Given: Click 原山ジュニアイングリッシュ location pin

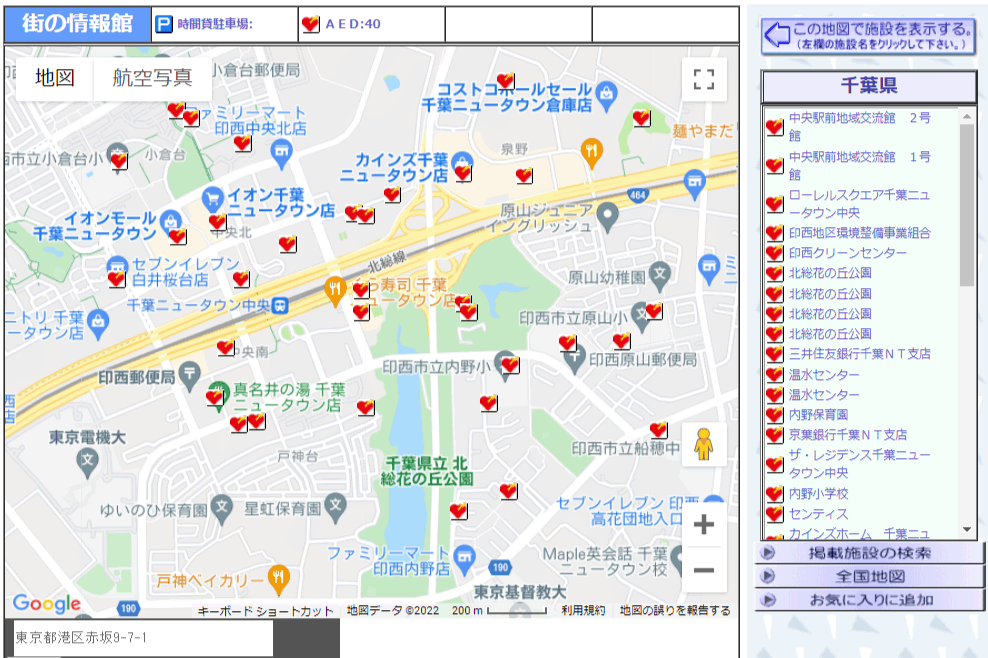Looking at the screenshot, I should click(607, 217).
